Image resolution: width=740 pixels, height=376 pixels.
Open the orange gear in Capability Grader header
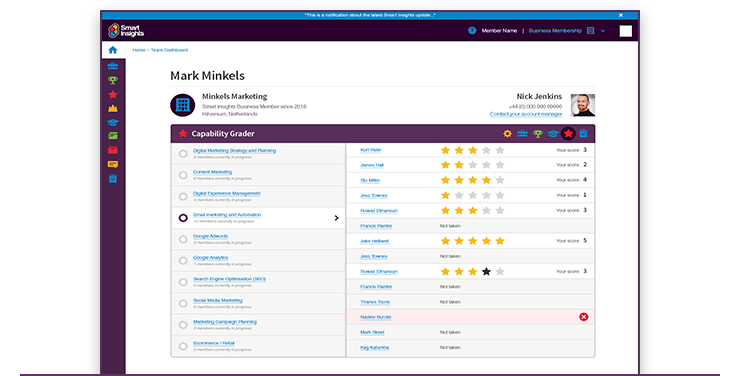pos(507,134)
